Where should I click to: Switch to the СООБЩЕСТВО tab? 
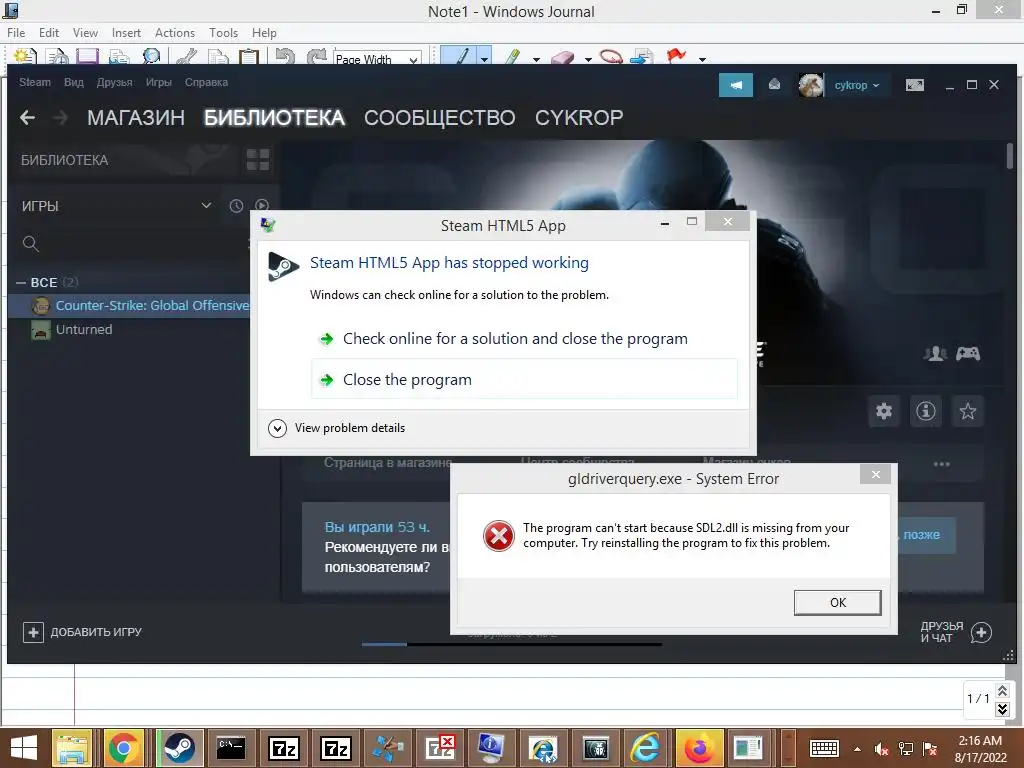click(440, 118)
